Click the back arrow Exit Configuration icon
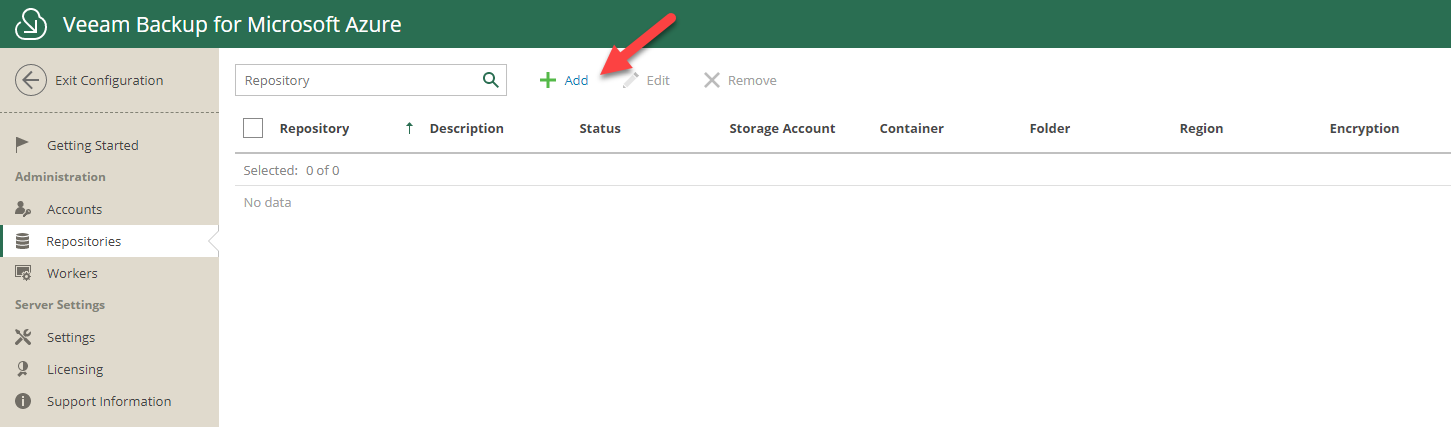Image resolution: width=1451 pixels, height=427 pixels. [x=31, y=81]
